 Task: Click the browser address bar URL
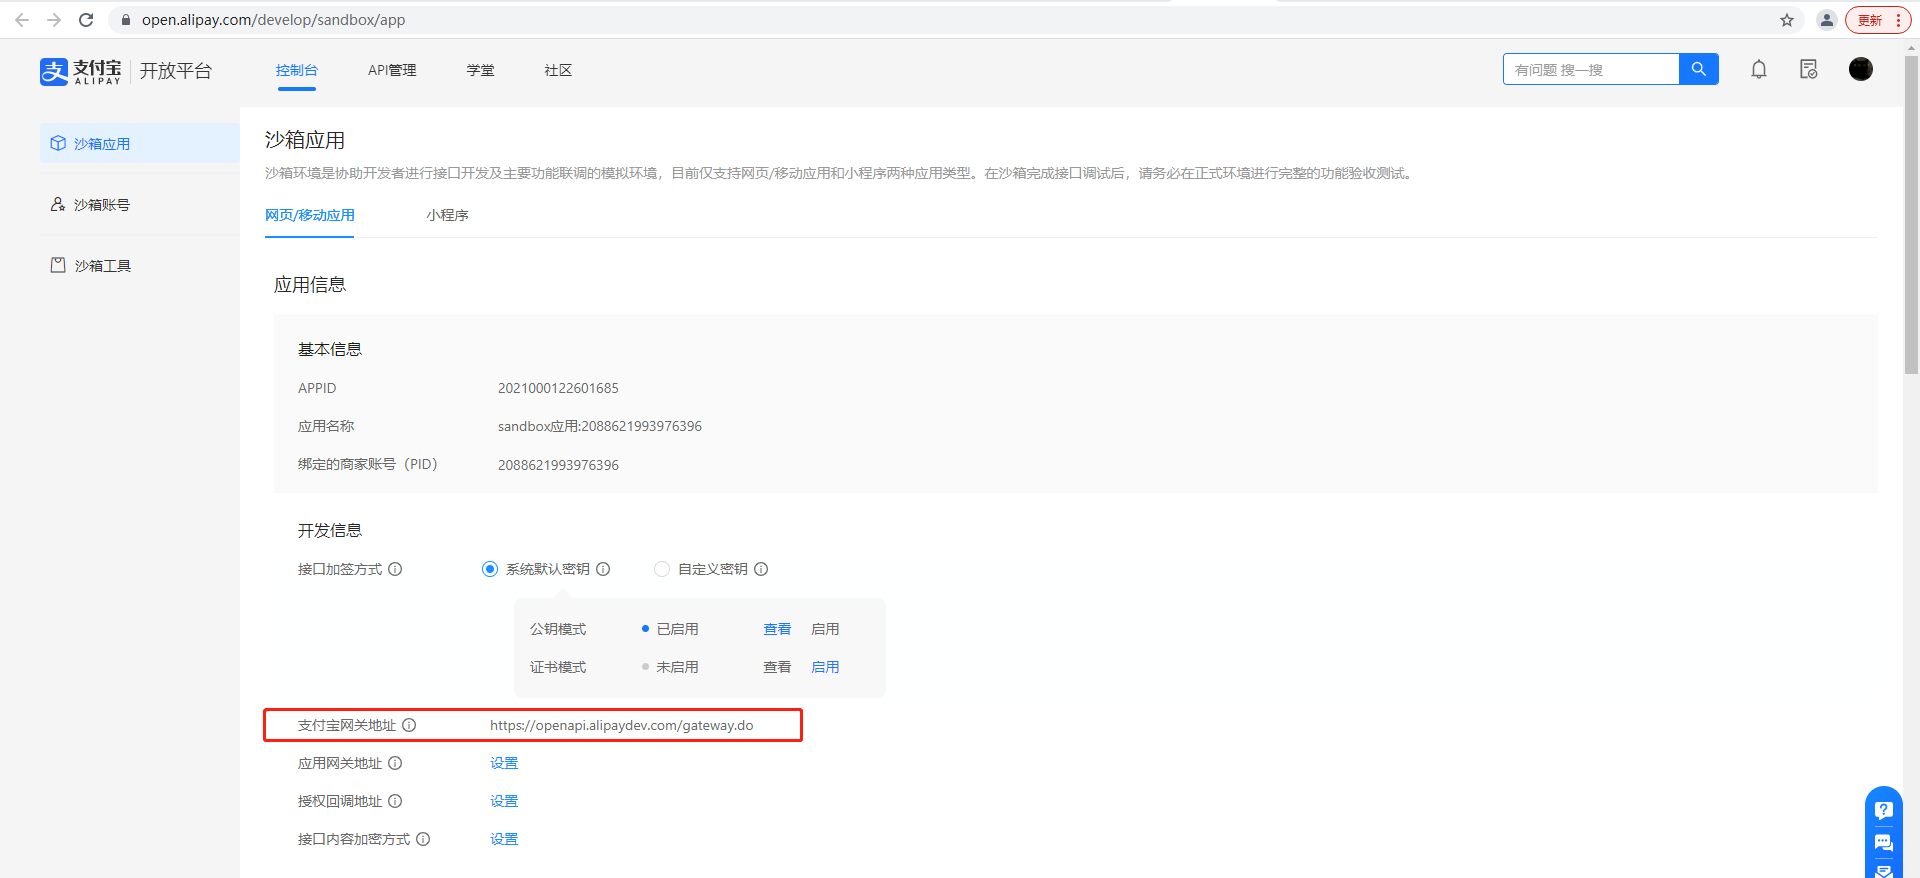pos(273,20)
